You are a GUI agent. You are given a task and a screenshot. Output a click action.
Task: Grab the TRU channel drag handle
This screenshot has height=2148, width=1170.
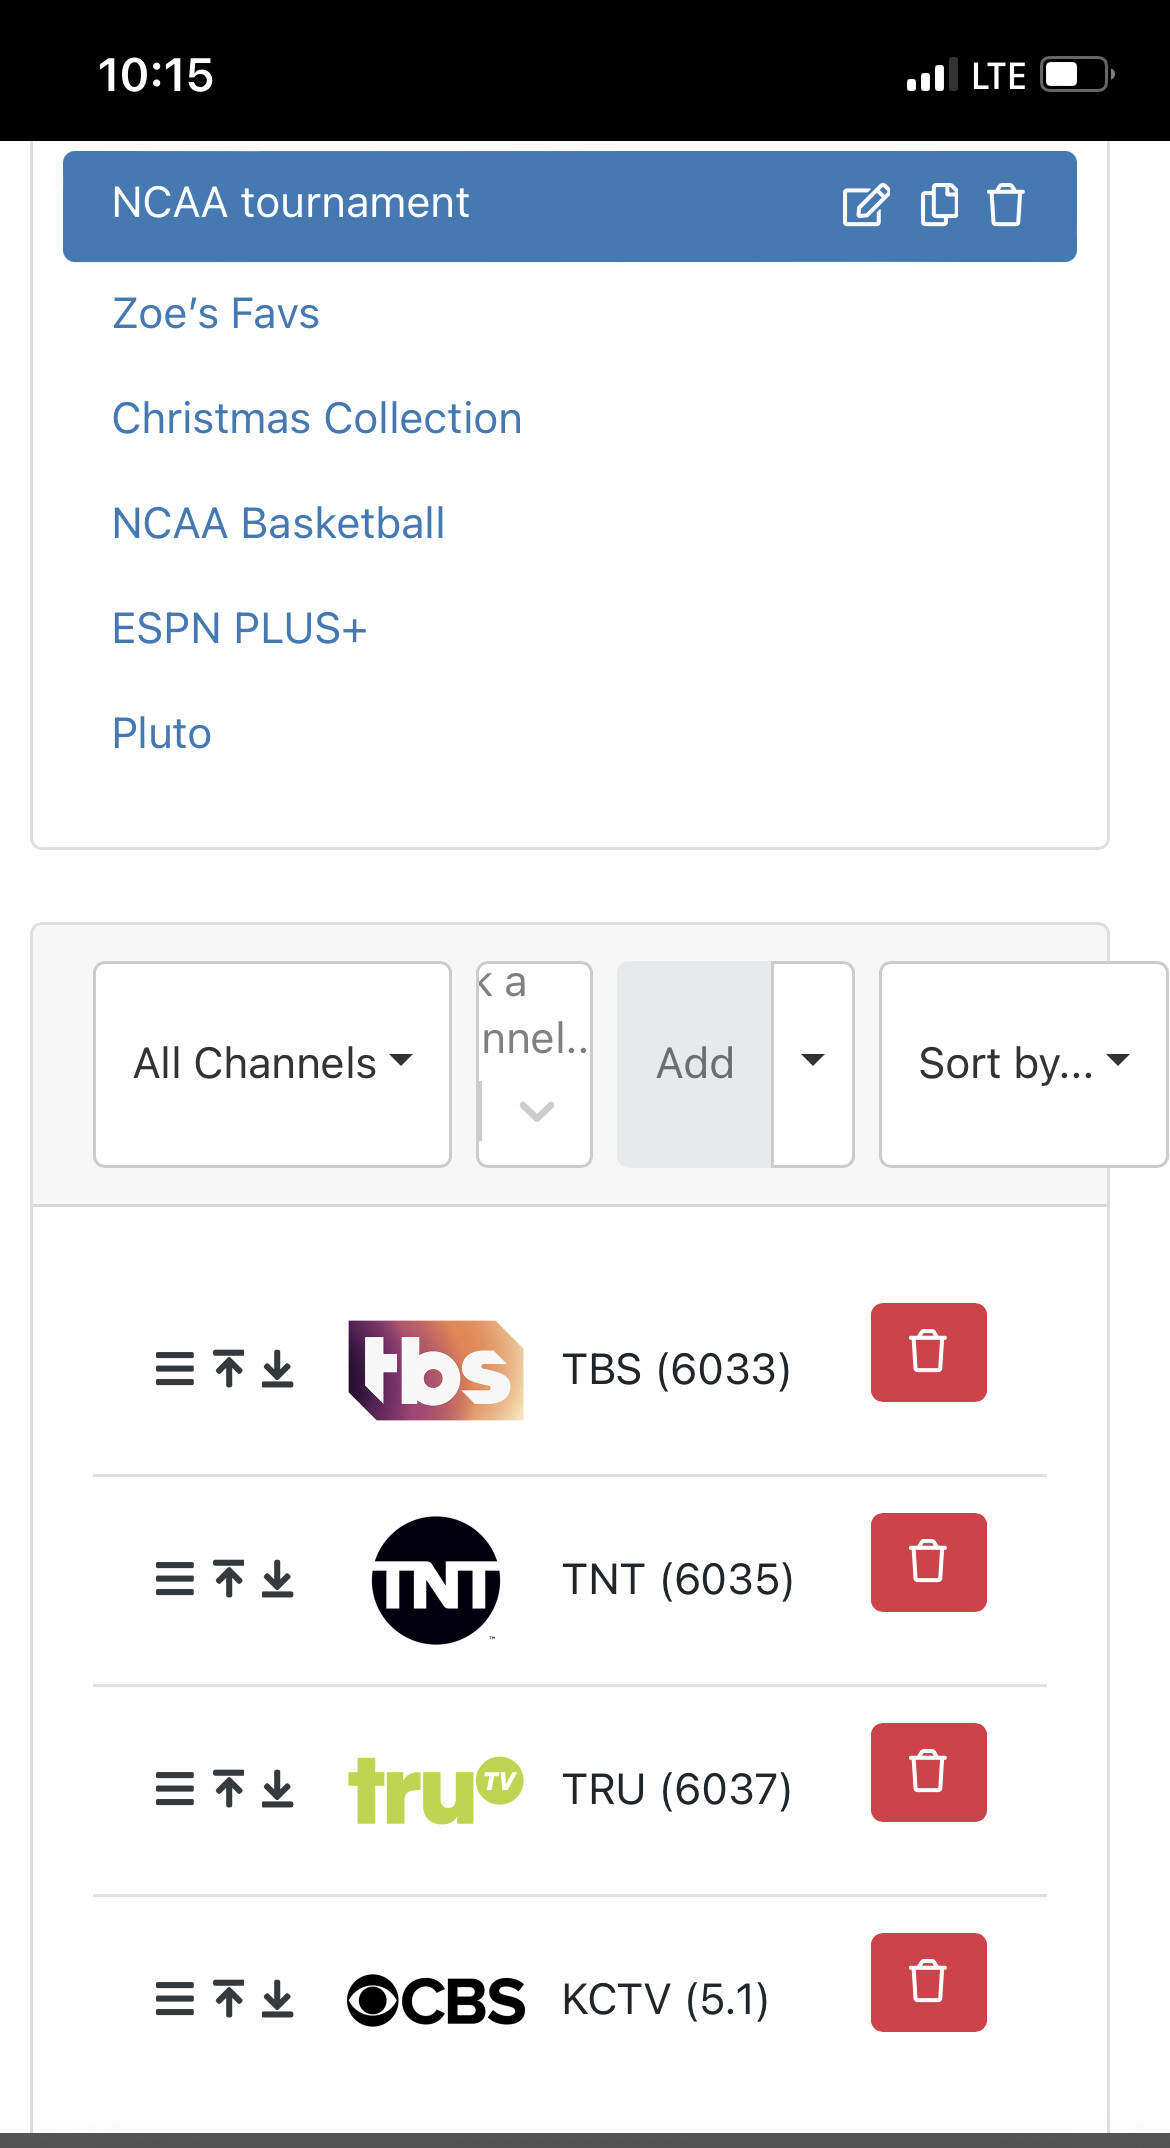(175, 1789)
